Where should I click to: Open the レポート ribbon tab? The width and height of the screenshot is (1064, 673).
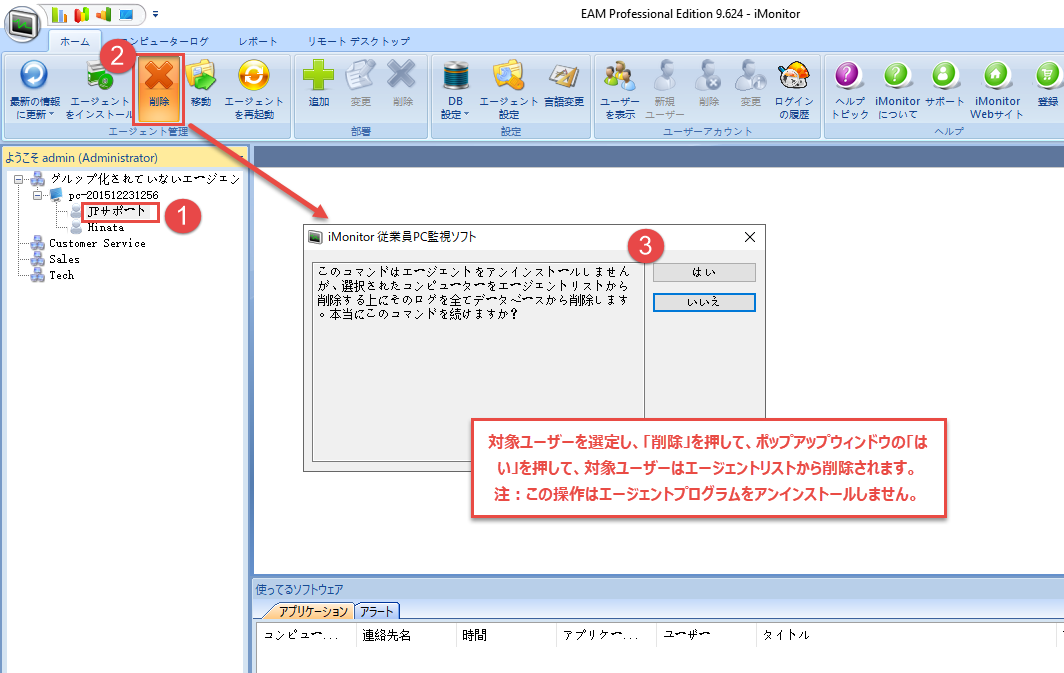(x=258, y=41)
